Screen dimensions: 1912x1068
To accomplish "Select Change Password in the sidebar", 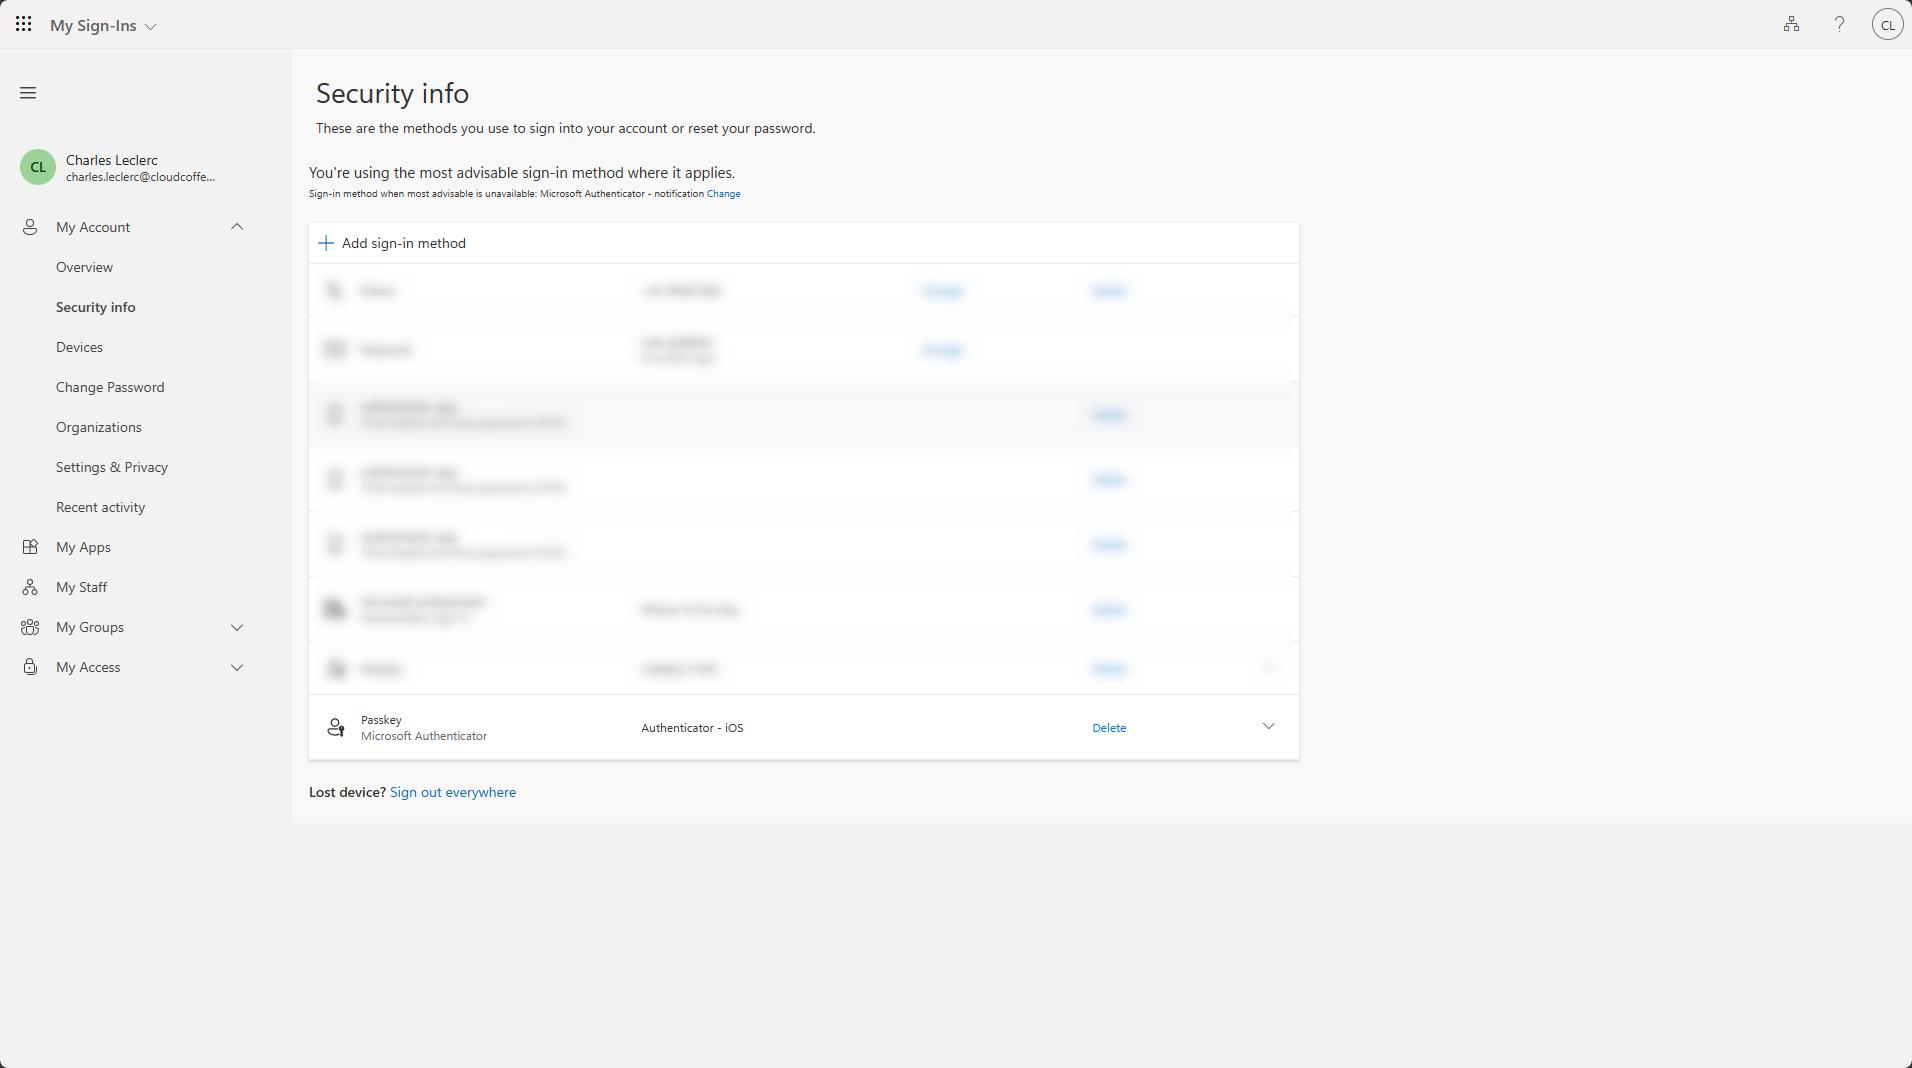I will tap(110, 387).
